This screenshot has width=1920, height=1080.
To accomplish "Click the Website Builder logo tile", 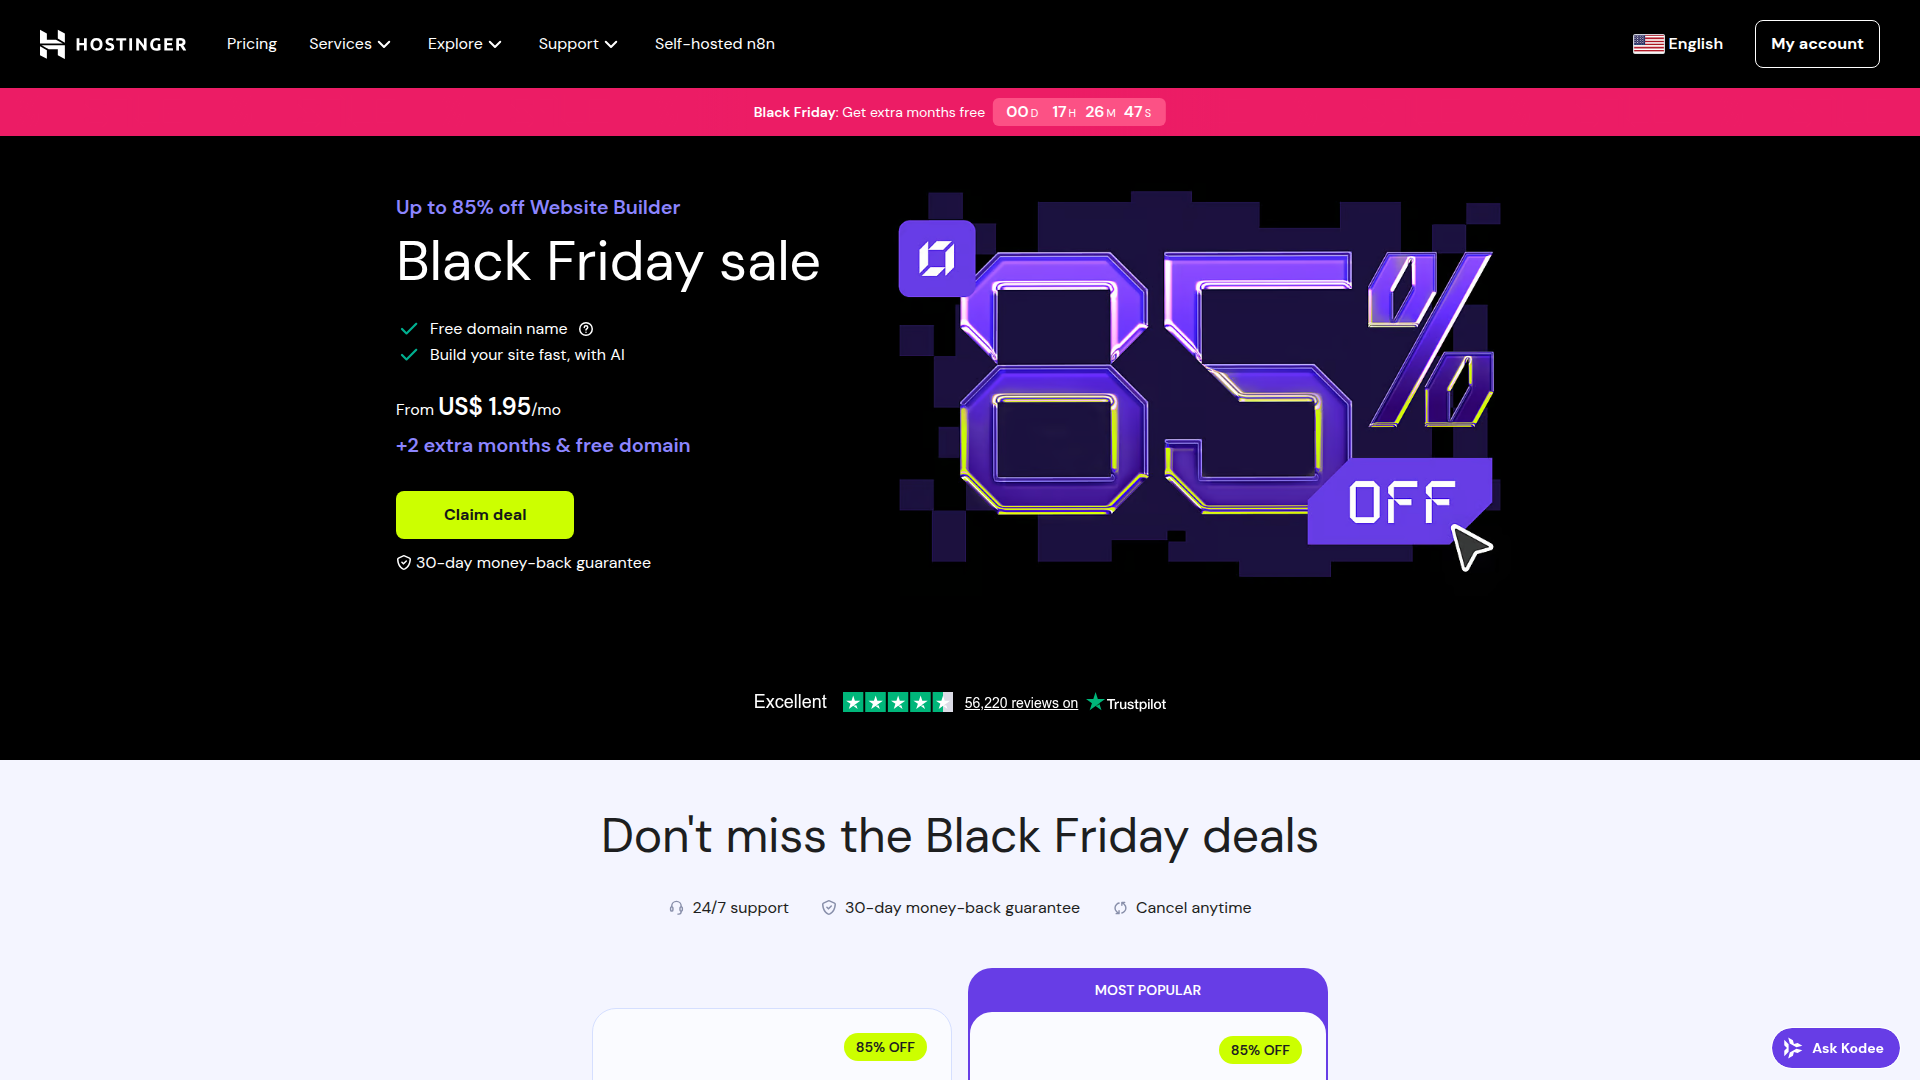I will [x=937, y=259].
